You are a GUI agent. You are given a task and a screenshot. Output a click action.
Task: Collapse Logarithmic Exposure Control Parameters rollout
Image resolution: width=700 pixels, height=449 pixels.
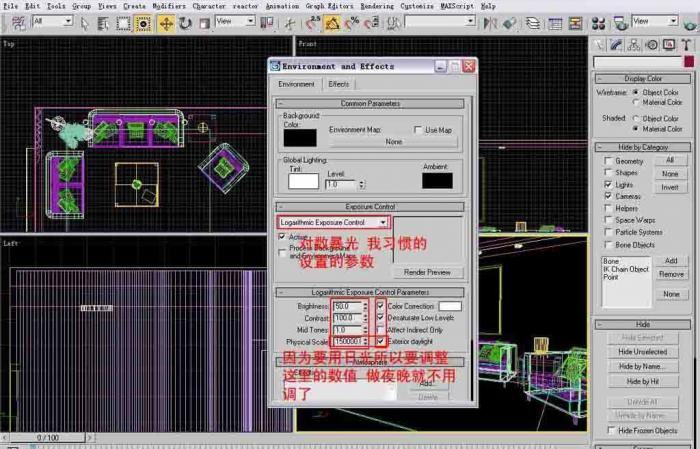[x=370, y=292]
